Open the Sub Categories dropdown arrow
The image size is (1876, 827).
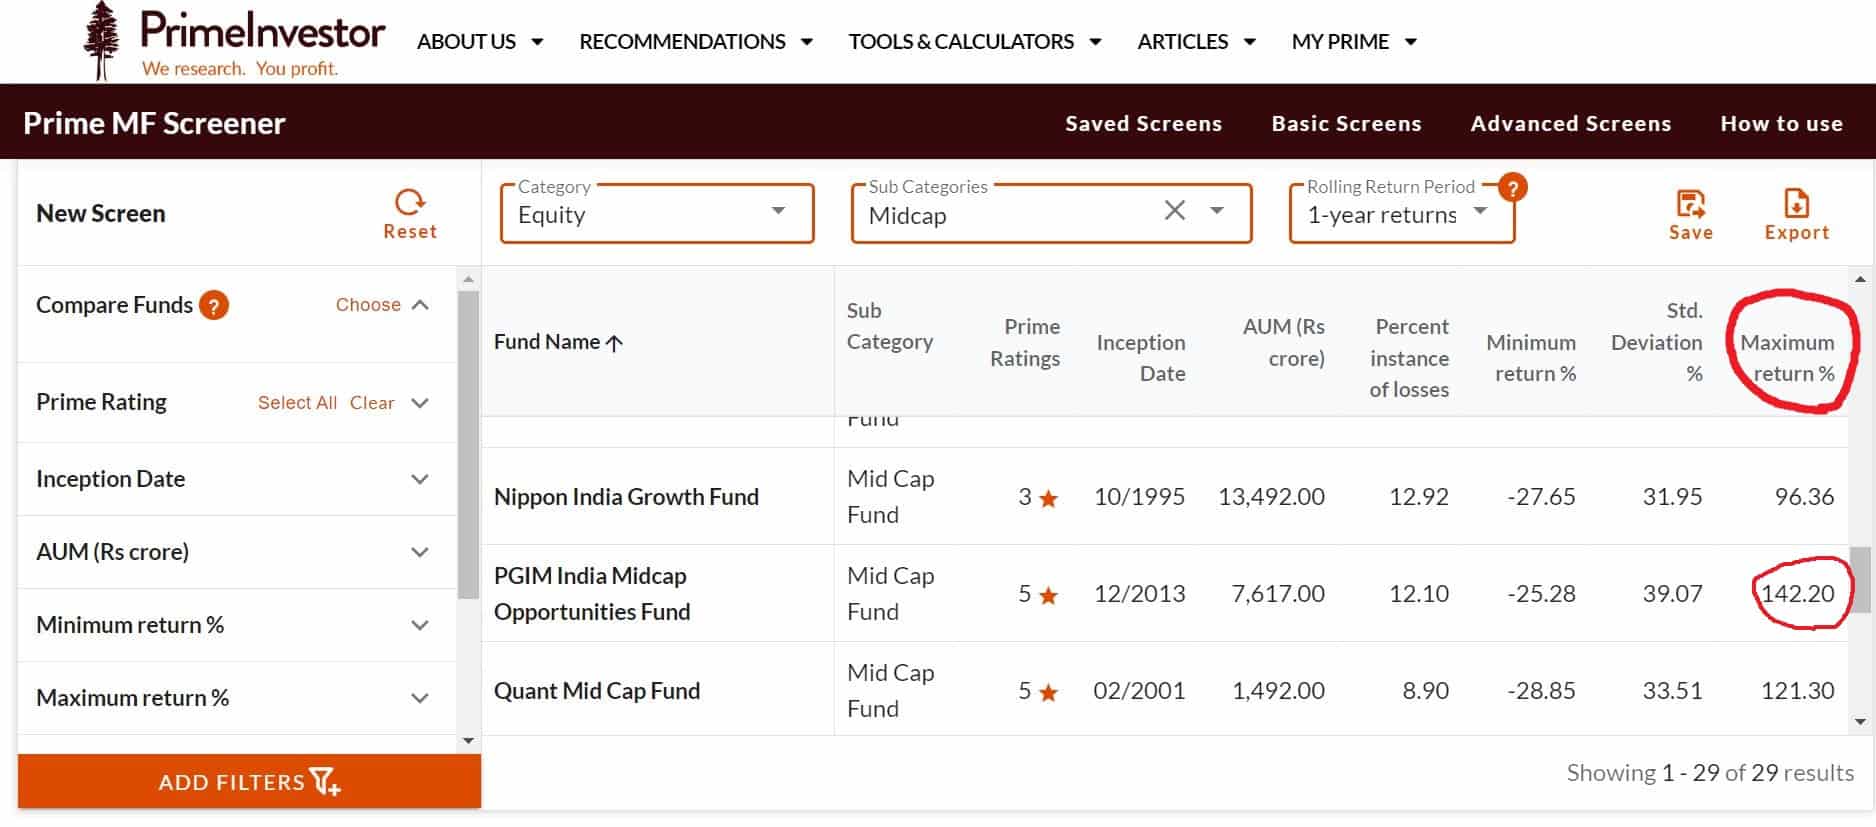(1217, 210)
